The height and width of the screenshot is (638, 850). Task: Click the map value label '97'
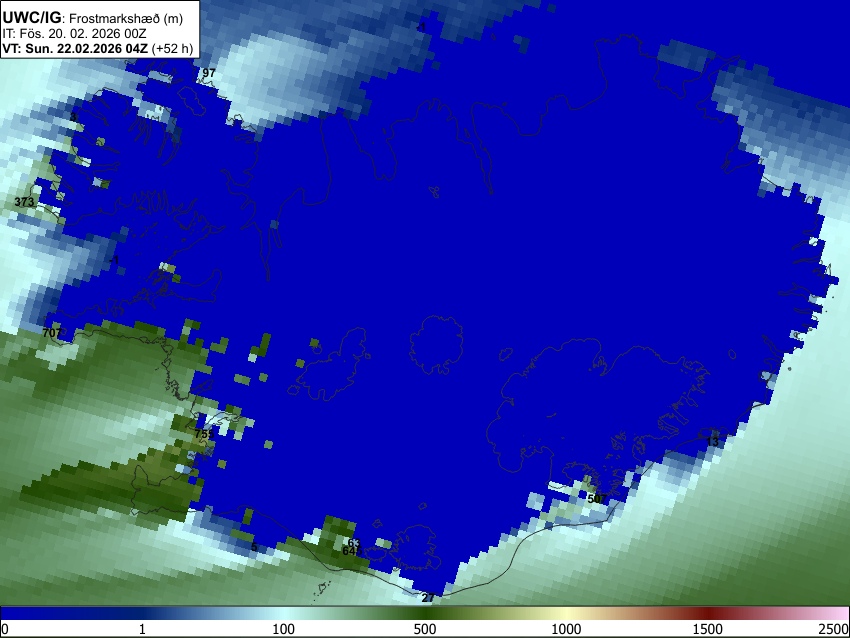209,73
